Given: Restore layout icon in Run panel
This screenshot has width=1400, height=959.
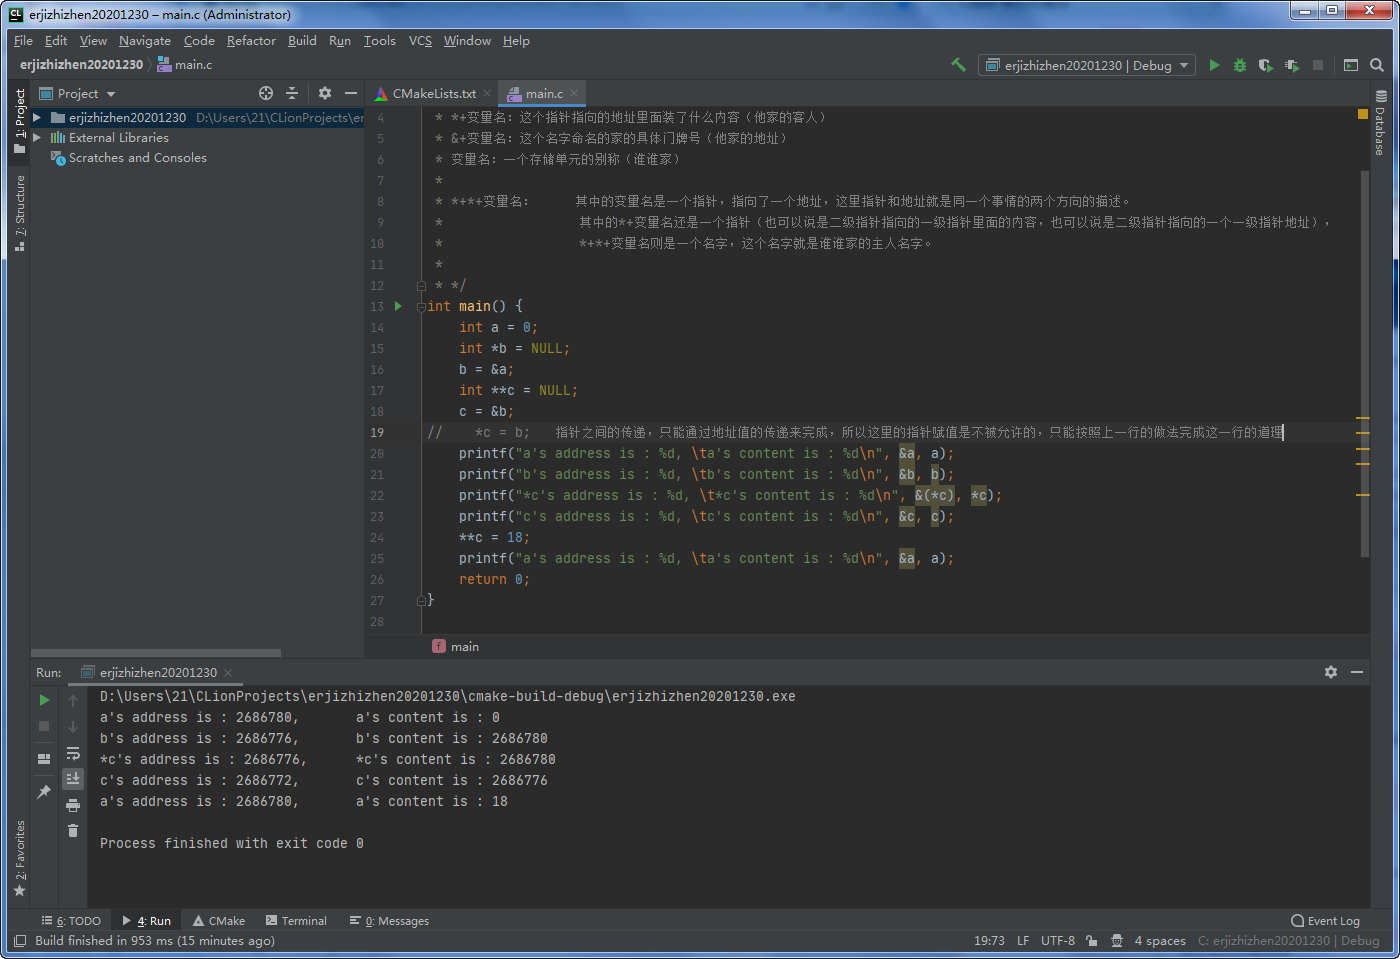Looking at the screenshot, I should [44, 759].
